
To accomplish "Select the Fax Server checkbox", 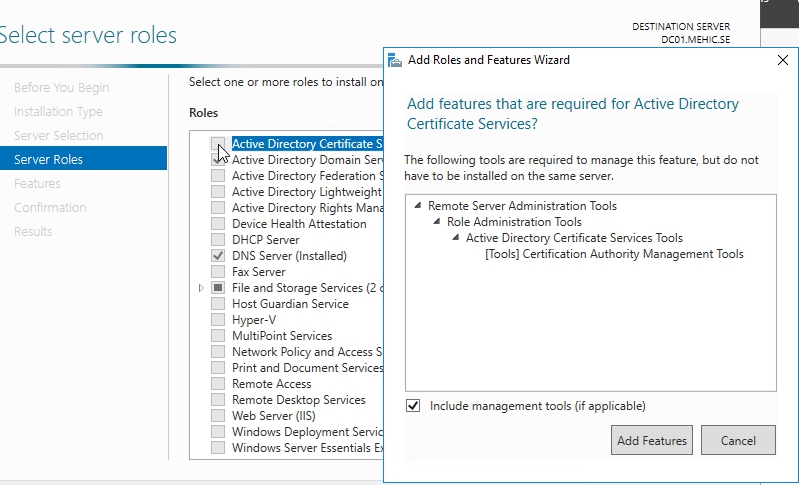I will click(218, 272).
